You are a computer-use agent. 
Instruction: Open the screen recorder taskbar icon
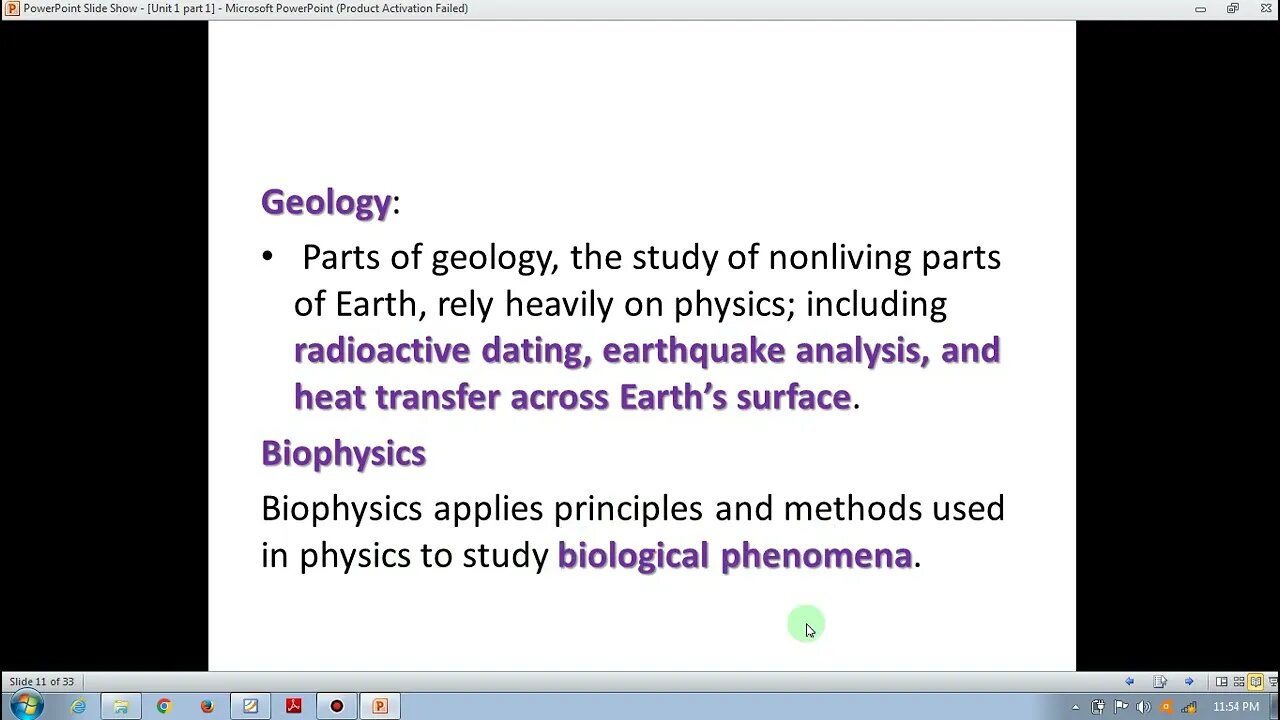[337, 706]
